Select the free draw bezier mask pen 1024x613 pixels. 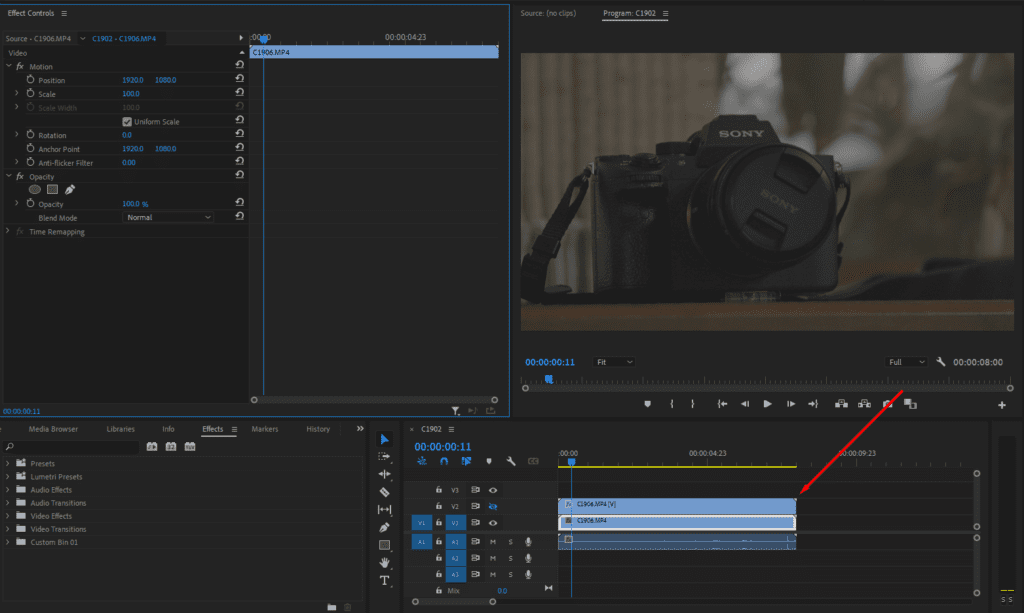click(70, 189)
